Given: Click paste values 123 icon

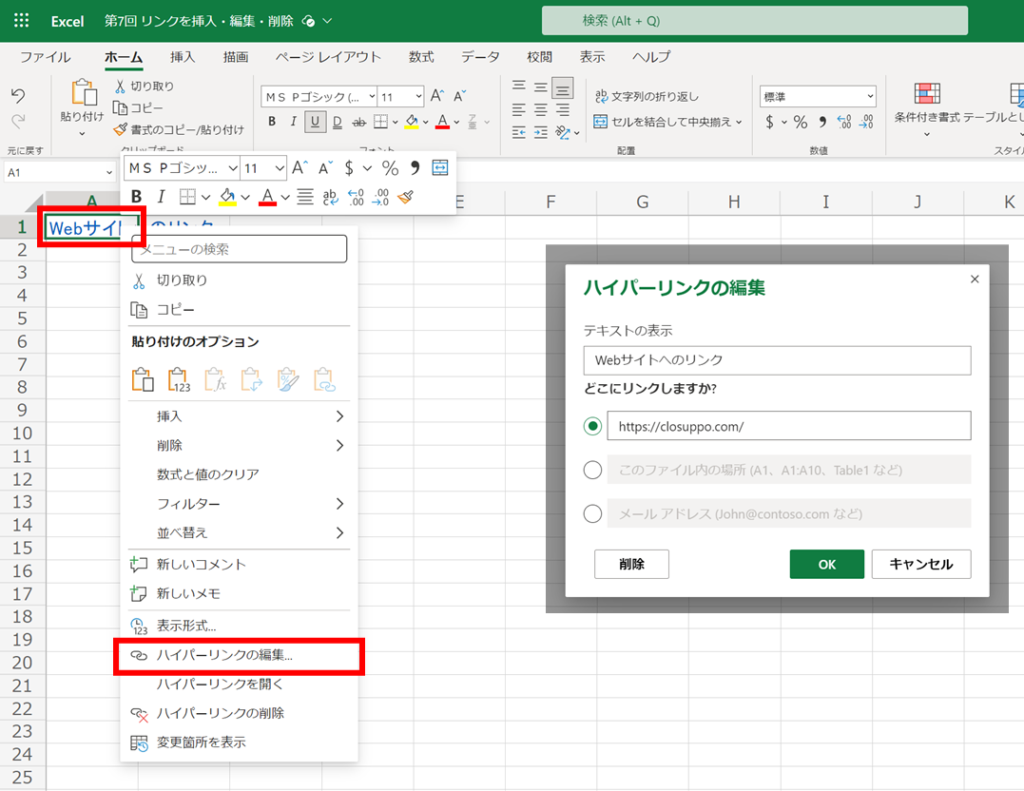Looking at the screenshot, I should tap(179, 379).
